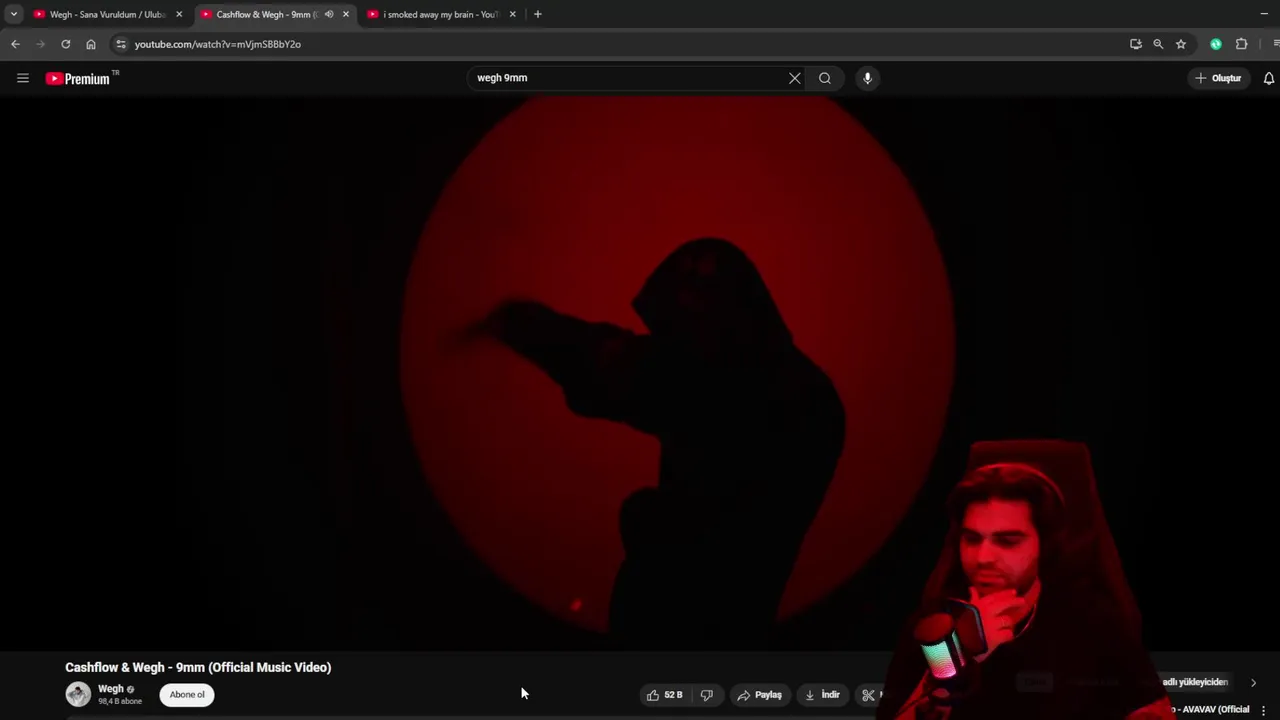Open browser zoom magnifier icon
This screenshot has height=720, width=1280.
(x=1158, y=44)
